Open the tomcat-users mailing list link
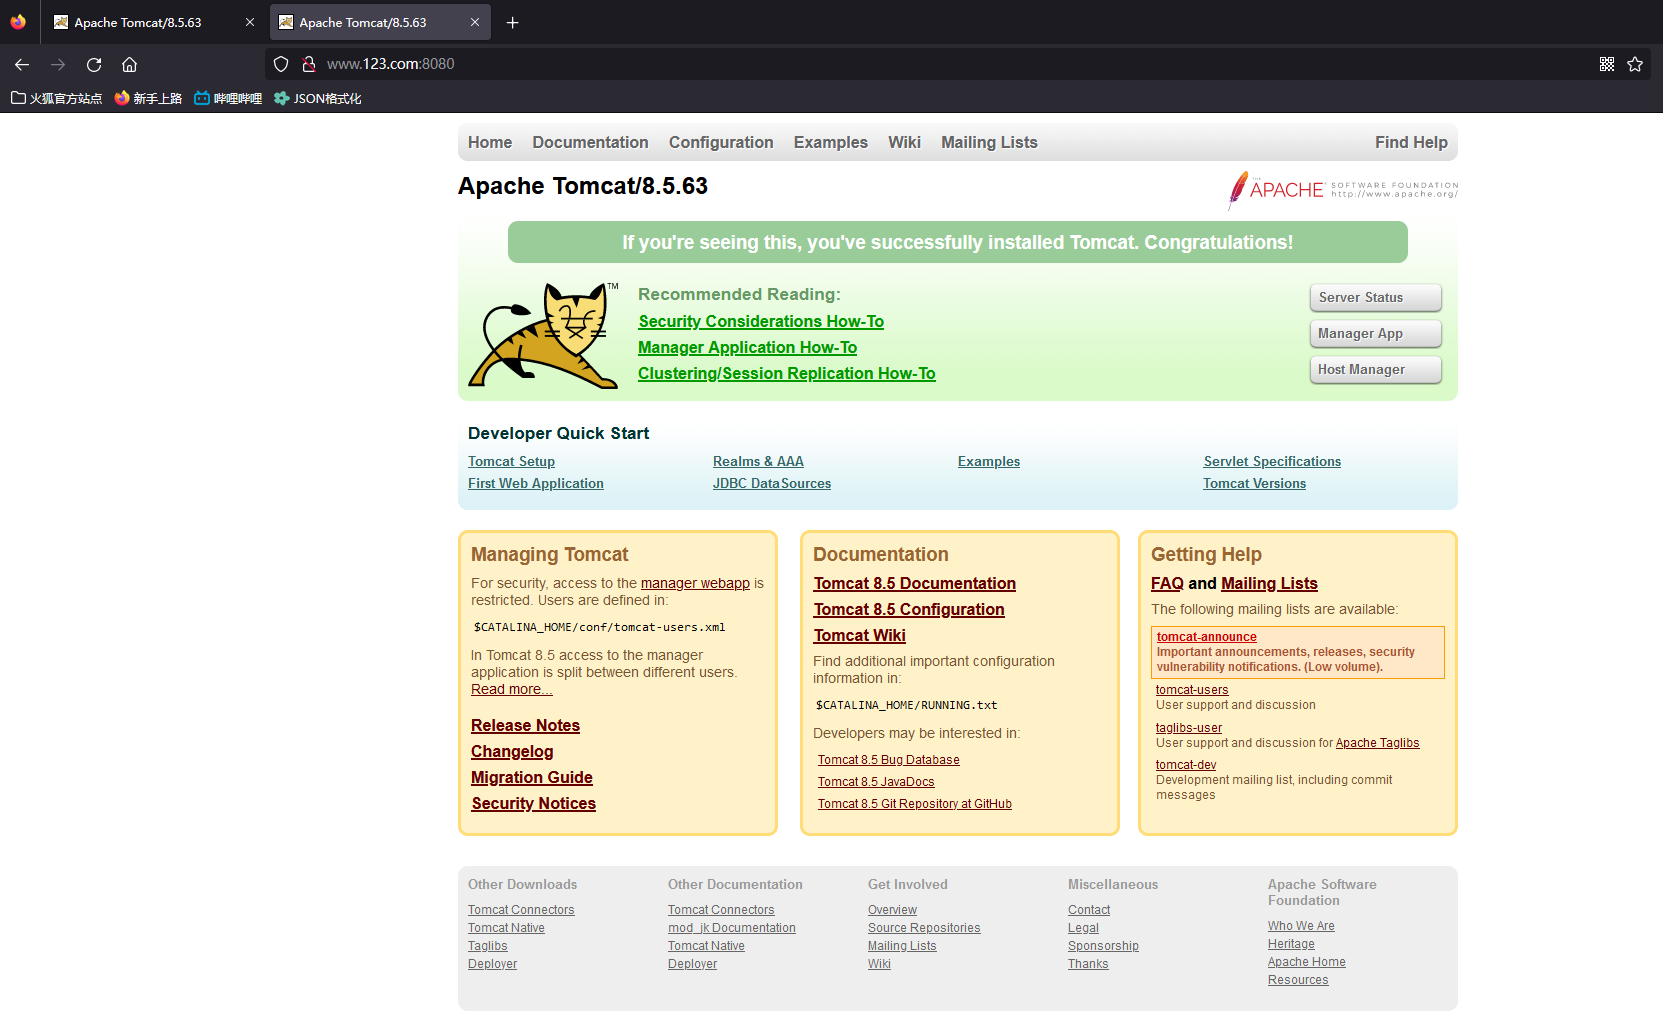The image size is (1663, 1031). [x=1192, y=690]
